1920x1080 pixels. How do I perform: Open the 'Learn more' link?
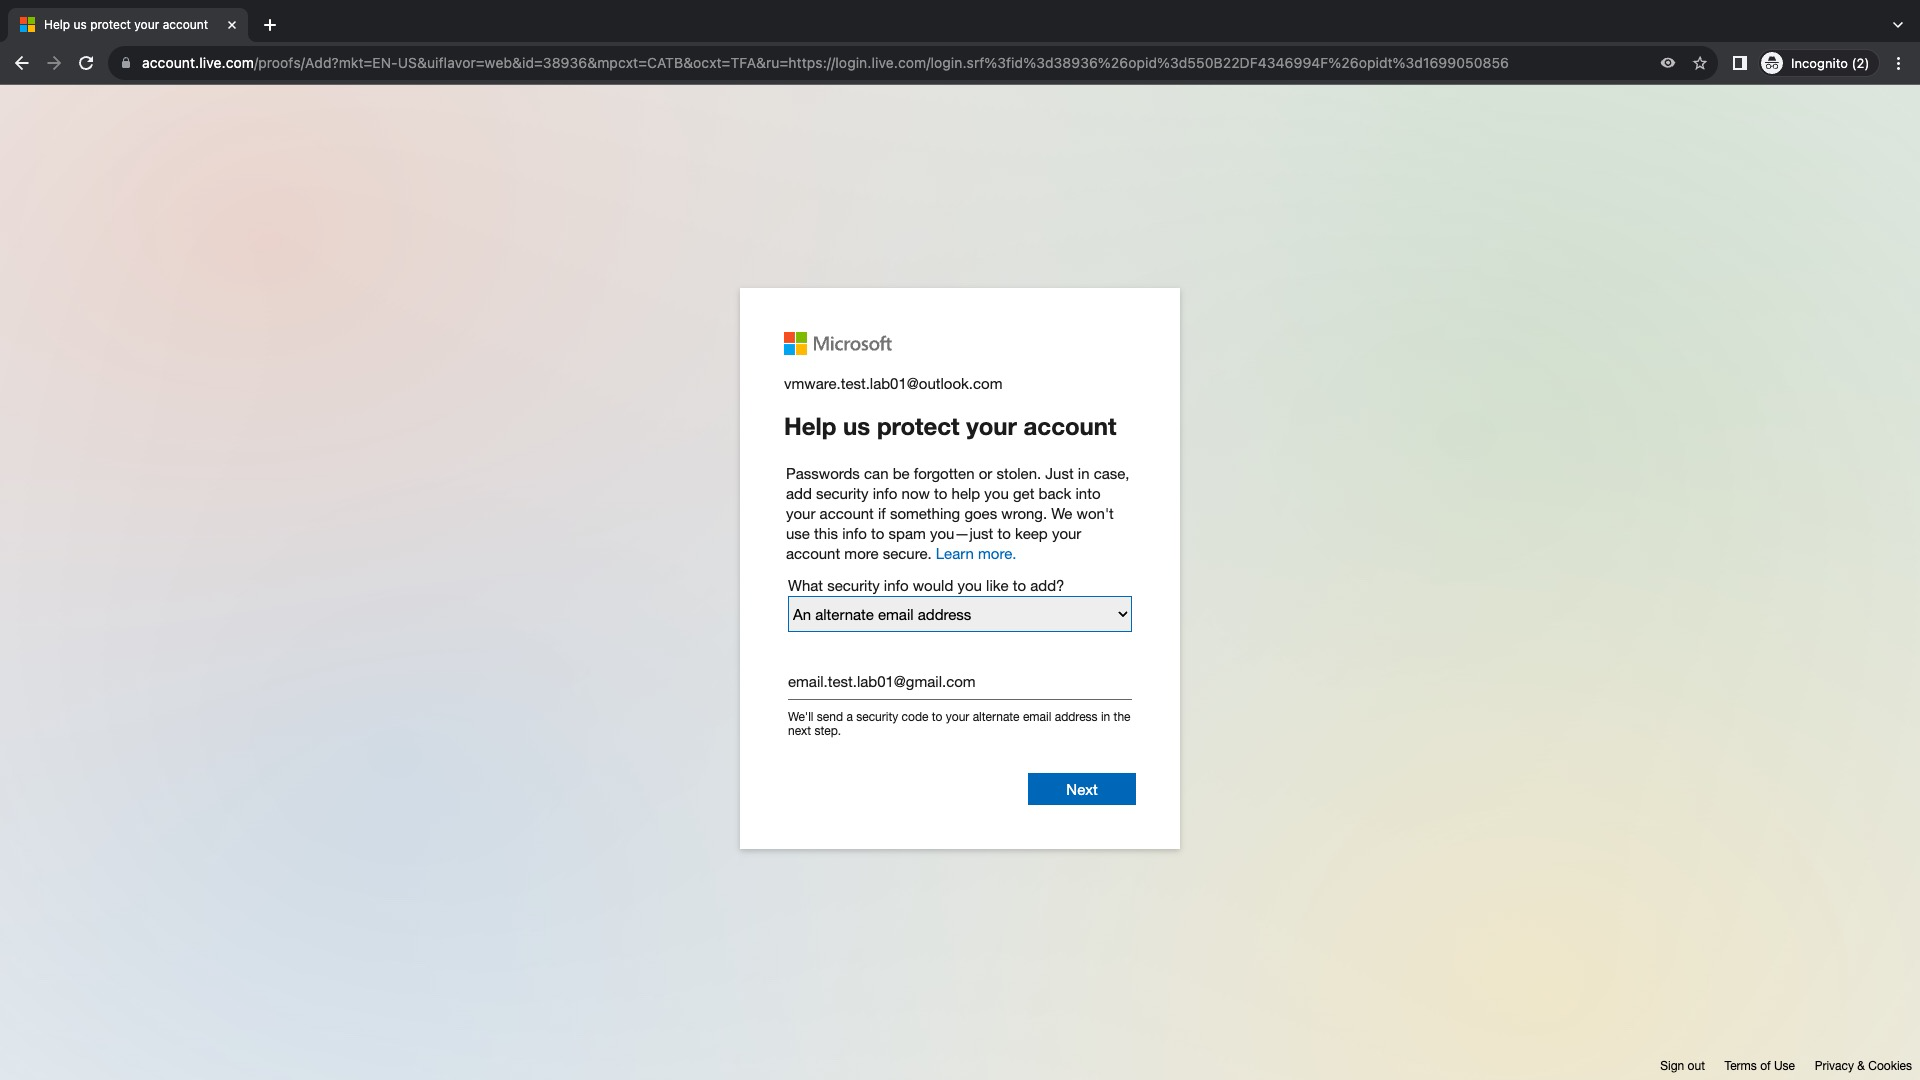(975, 553)
